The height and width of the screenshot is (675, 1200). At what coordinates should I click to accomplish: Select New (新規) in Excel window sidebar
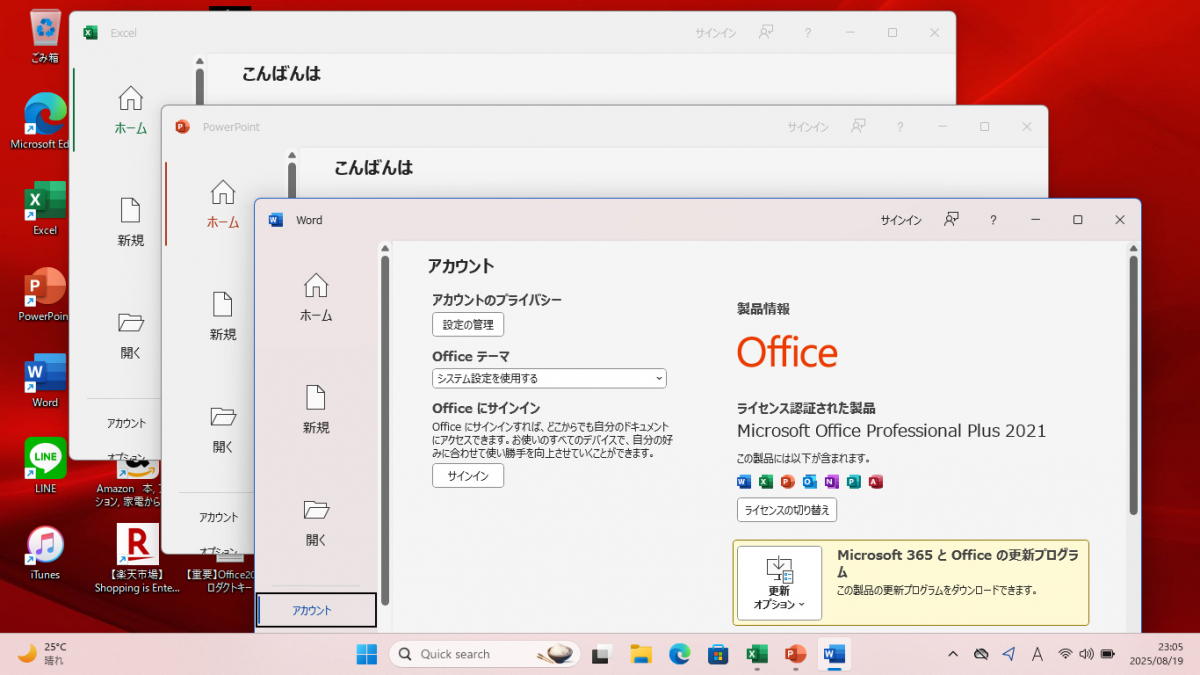point(131,222)
